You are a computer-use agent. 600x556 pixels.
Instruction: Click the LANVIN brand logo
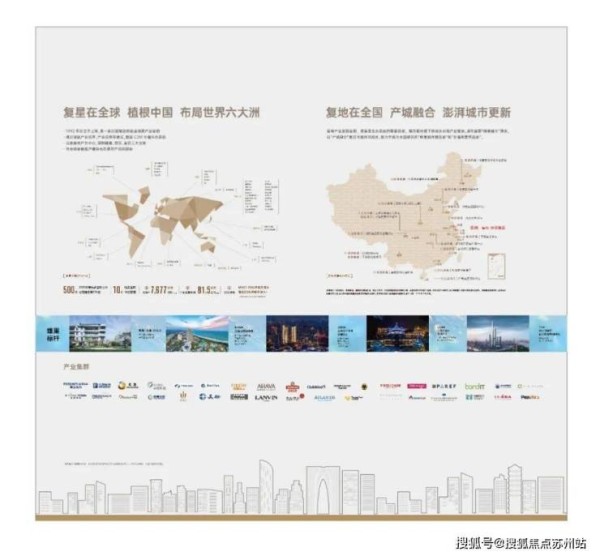click(266, 398)
